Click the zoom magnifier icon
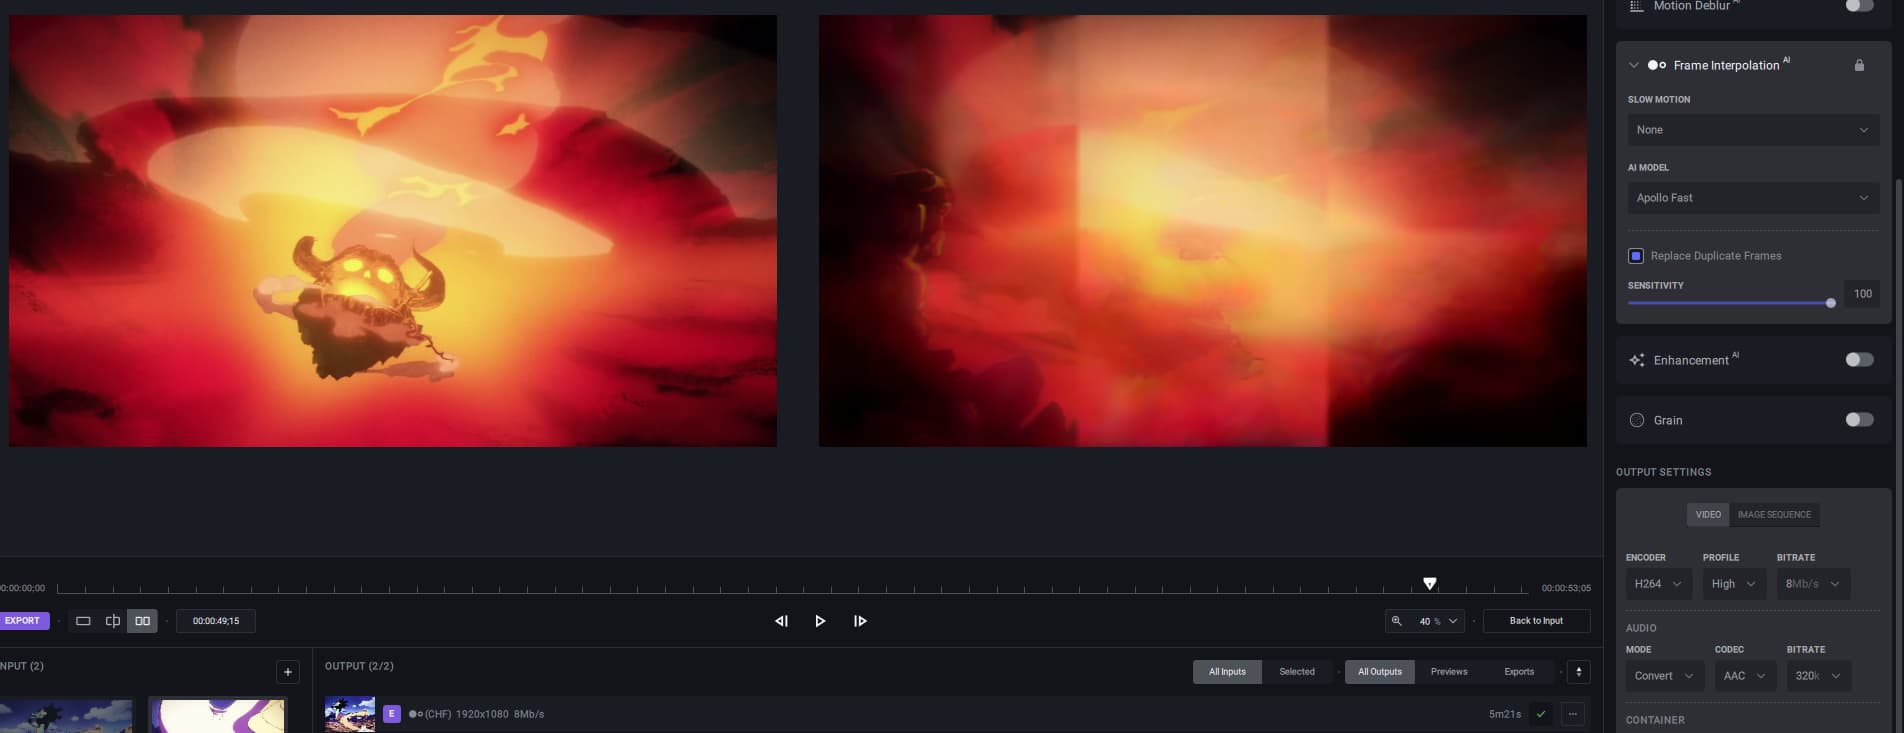Image resolution: width=1904 pixels, height=733 pixels. [x=1397, y=621]
